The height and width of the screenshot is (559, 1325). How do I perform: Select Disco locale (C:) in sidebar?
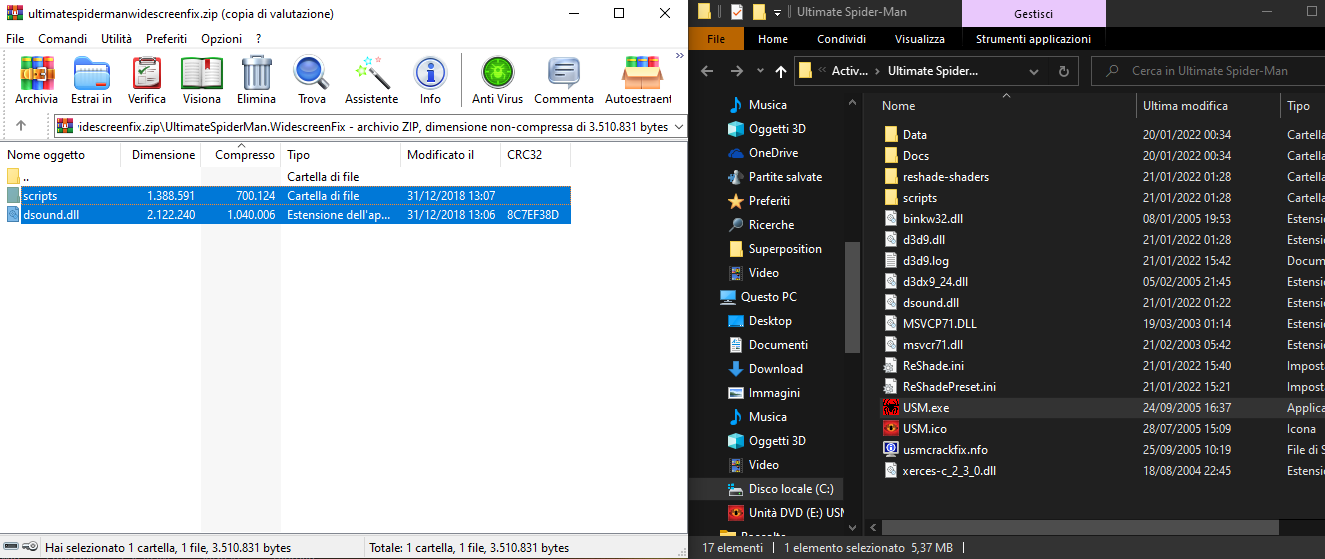pos(791,489)
